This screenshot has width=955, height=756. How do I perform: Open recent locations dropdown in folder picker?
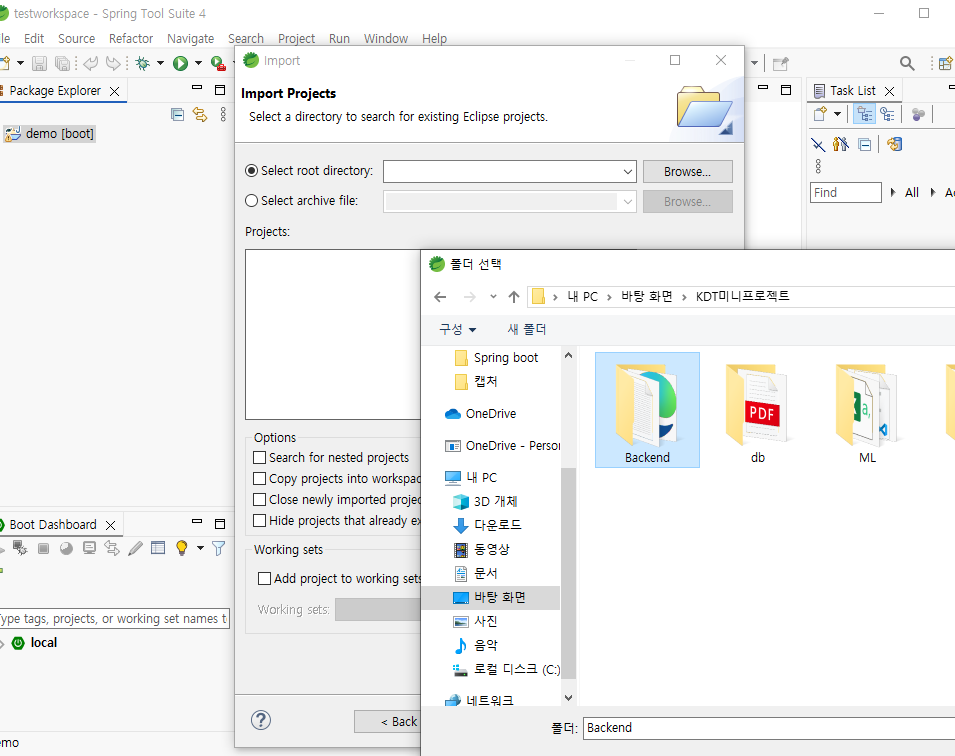(x=493, y=297)
